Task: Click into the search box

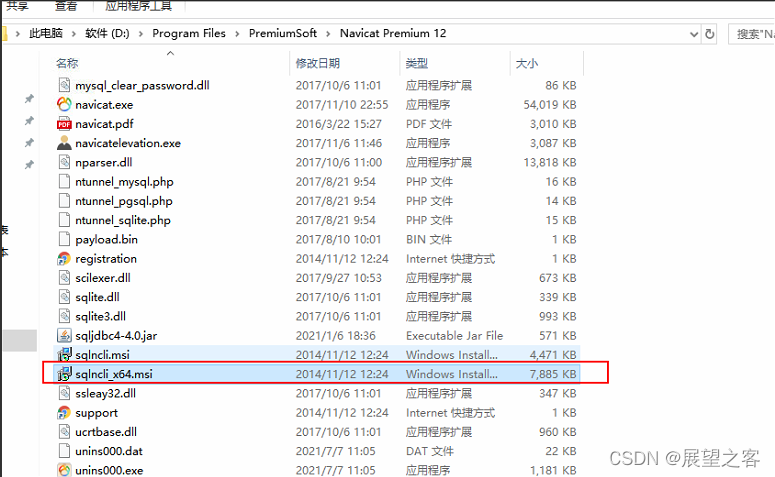Action: tap(751, 34)
